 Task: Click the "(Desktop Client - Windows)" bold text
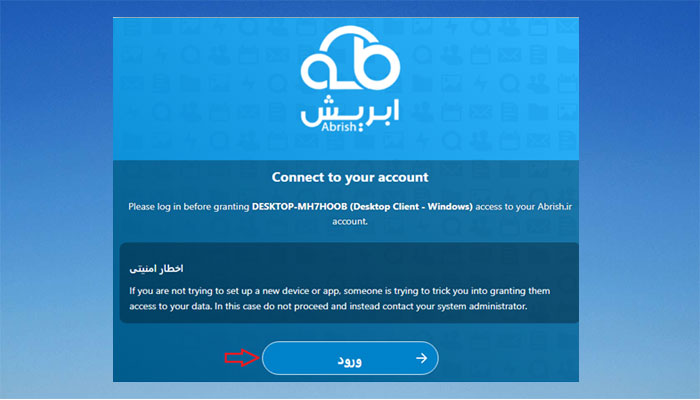tap(411, 207)
